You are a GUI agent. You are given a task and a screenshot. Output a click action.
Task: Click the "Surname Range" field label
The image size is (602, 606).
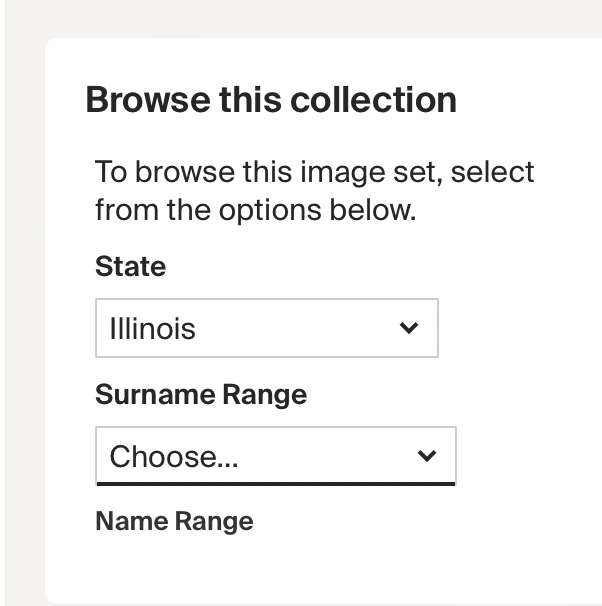click(x=201, y=395)
